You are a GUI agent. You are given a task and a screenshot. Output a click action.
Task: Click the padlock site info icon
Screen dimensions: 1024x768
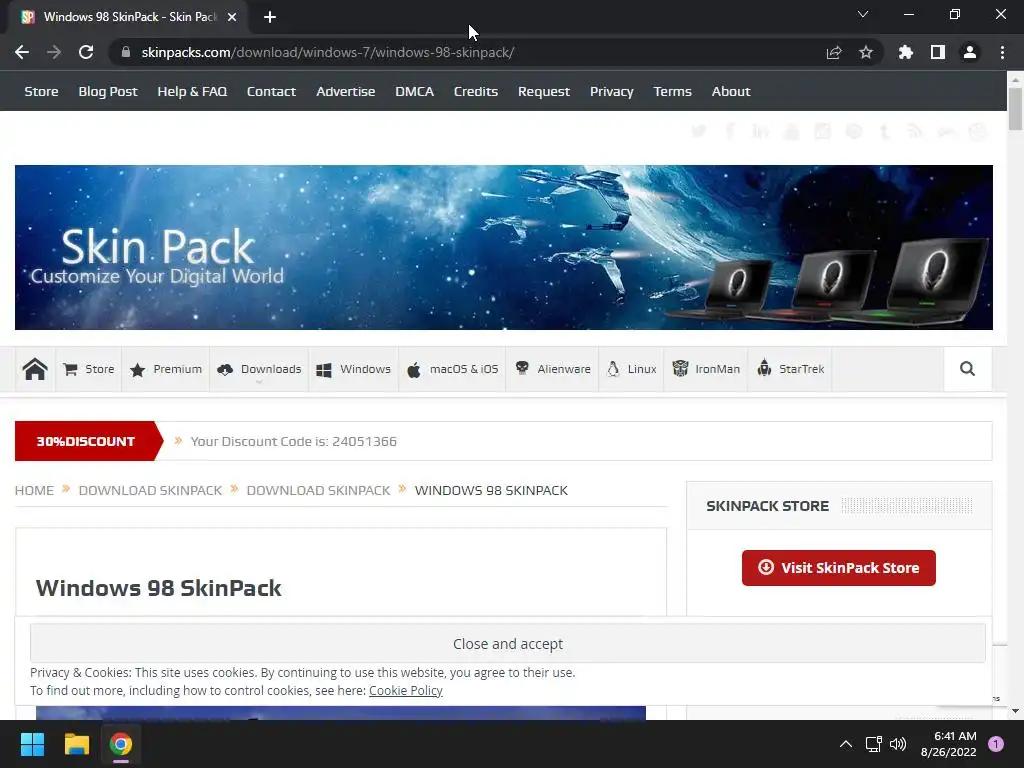[x=126, y=52]
